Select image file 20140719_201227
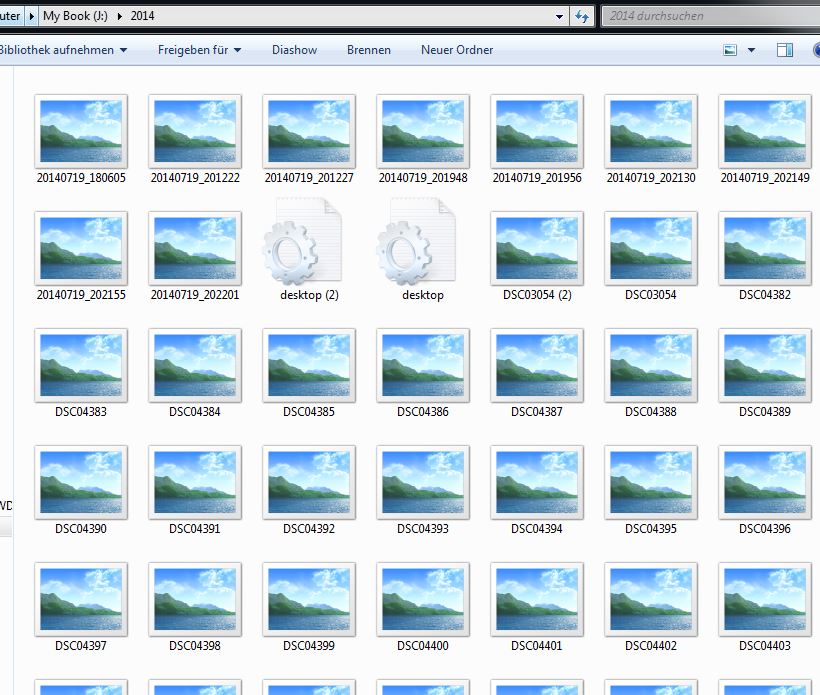Viewport: 820px width, 695px height. [x=309, y=139]
